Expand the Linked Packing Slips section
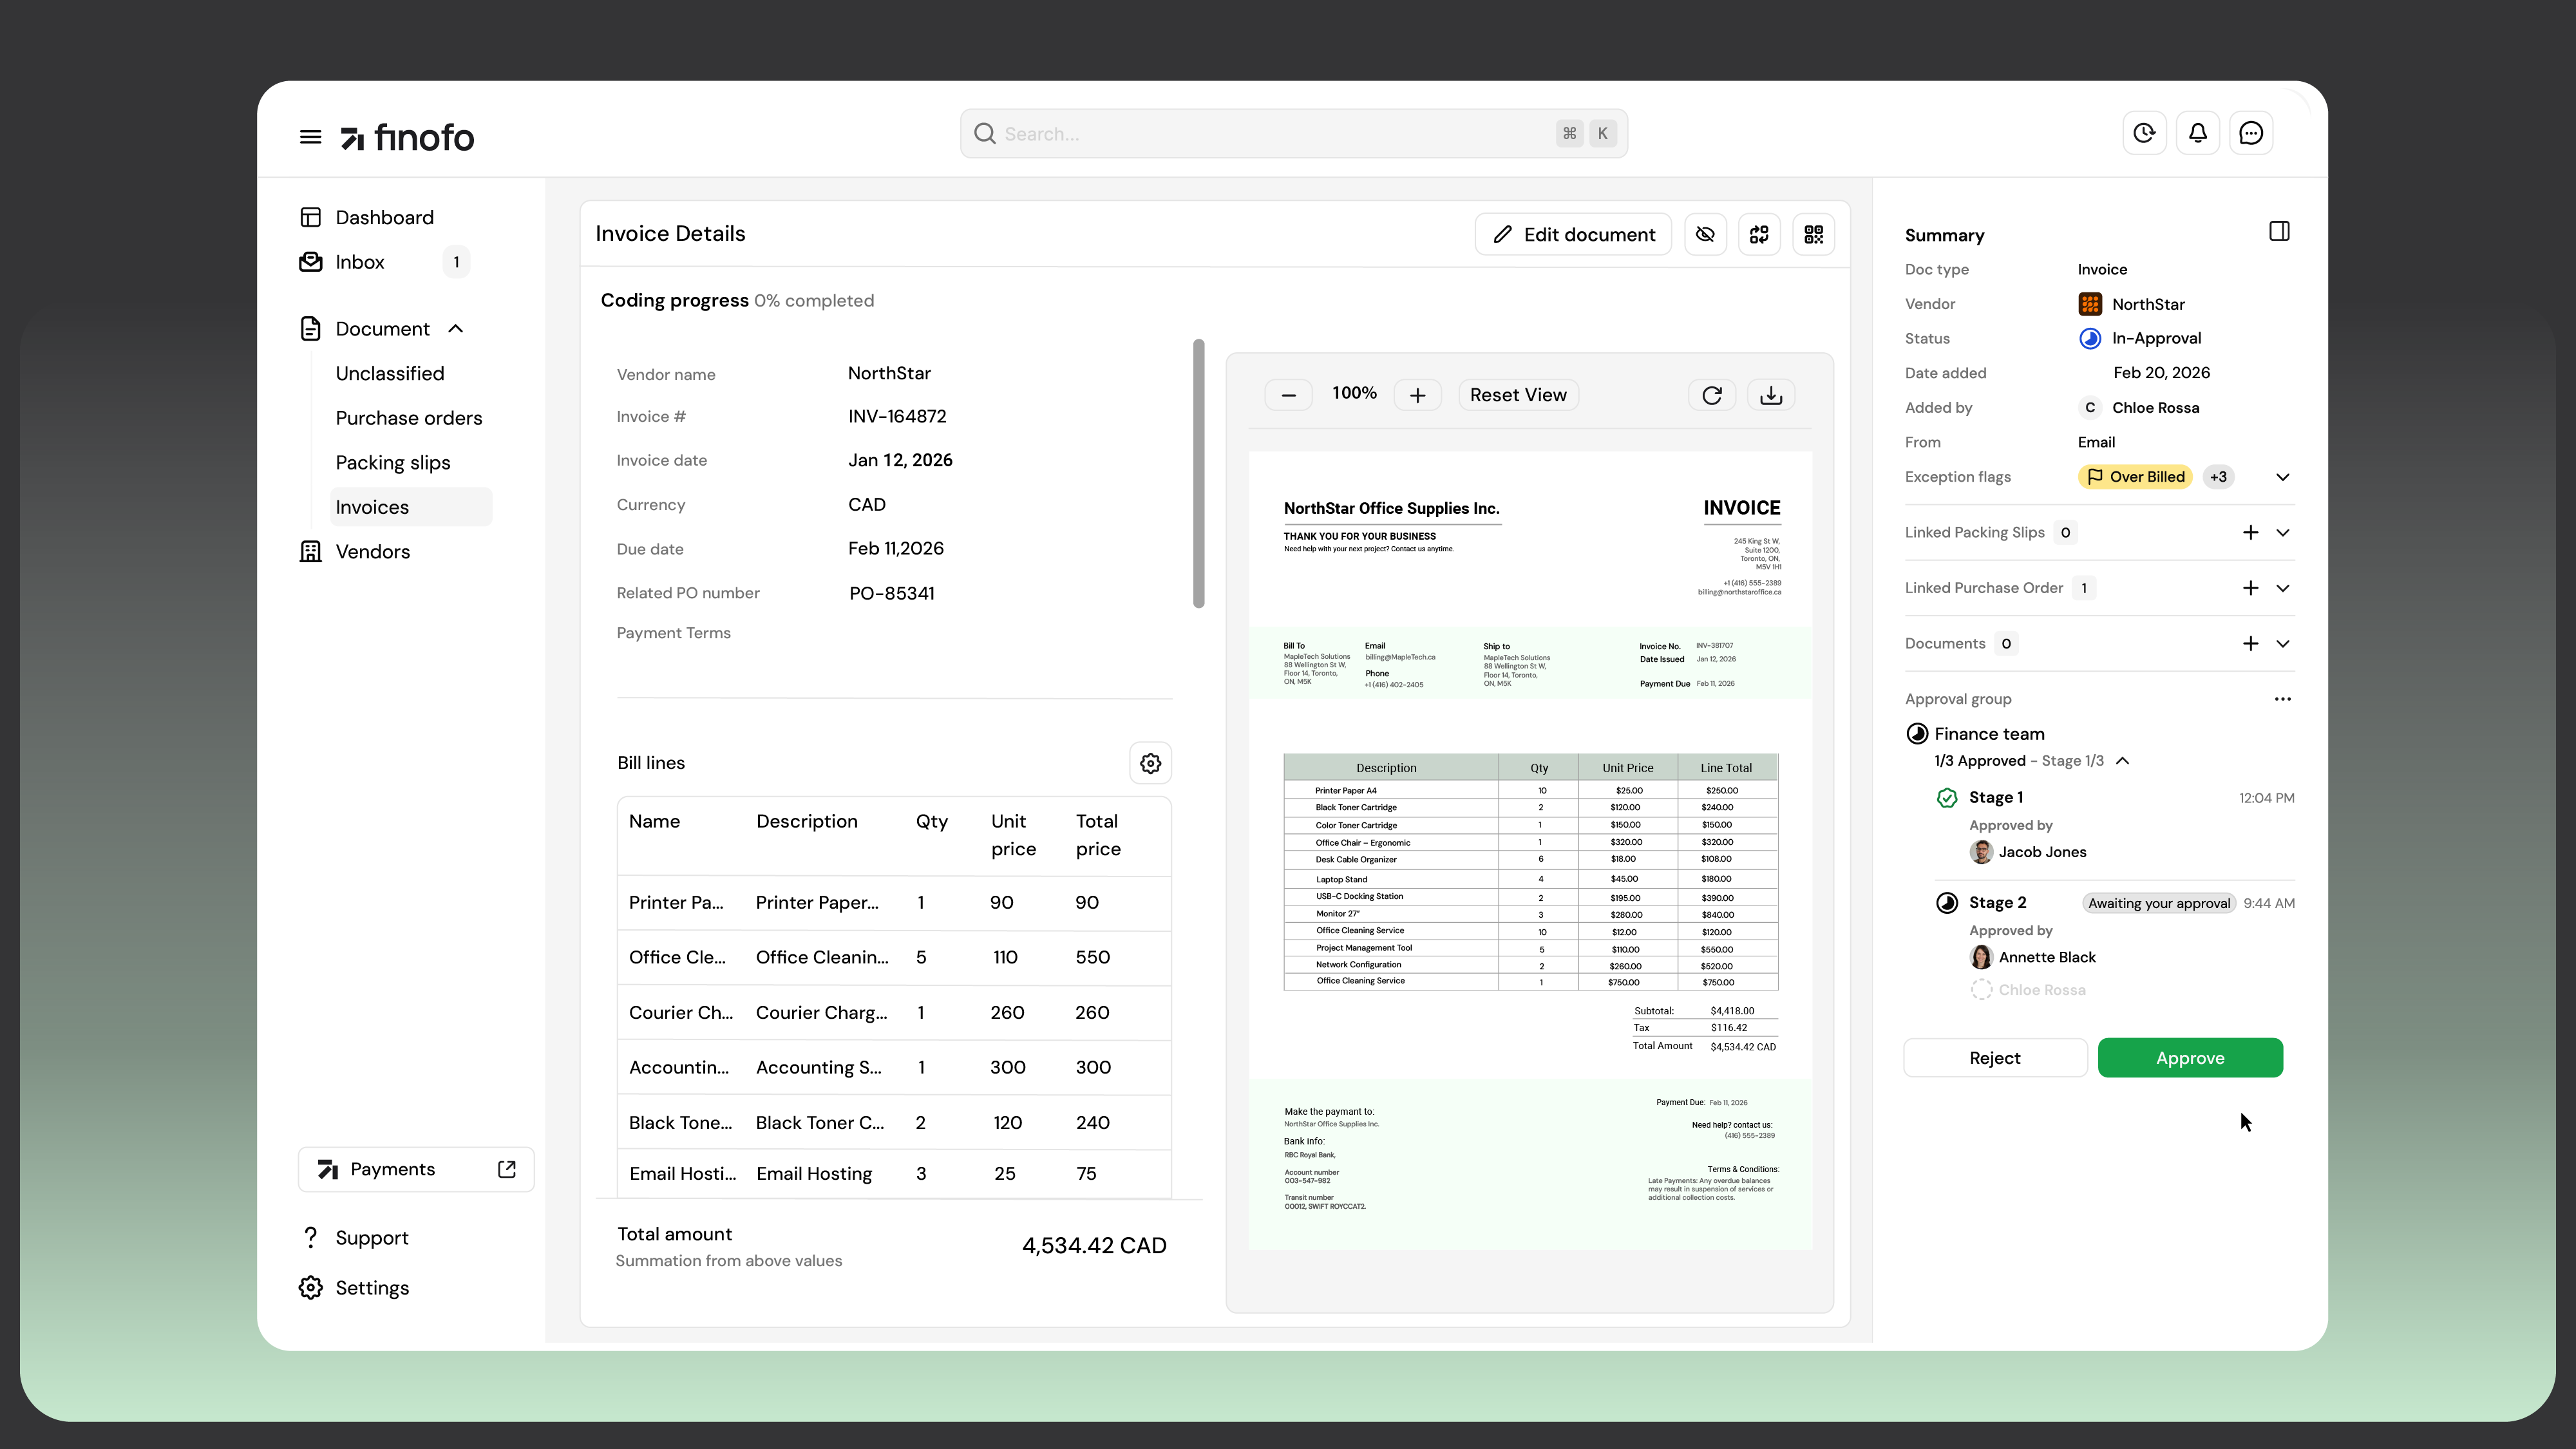2576x1449 pixels. coord(2283,532)
